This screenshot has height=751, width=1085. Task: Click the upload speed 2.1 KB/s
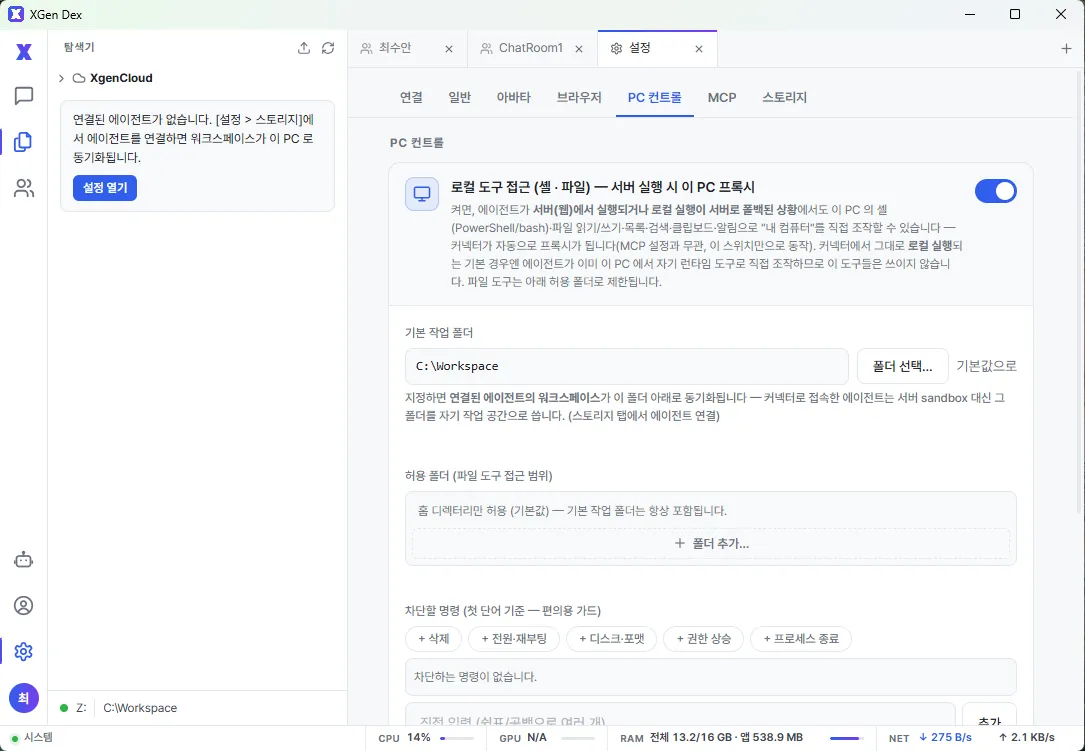pos(1027,738)
